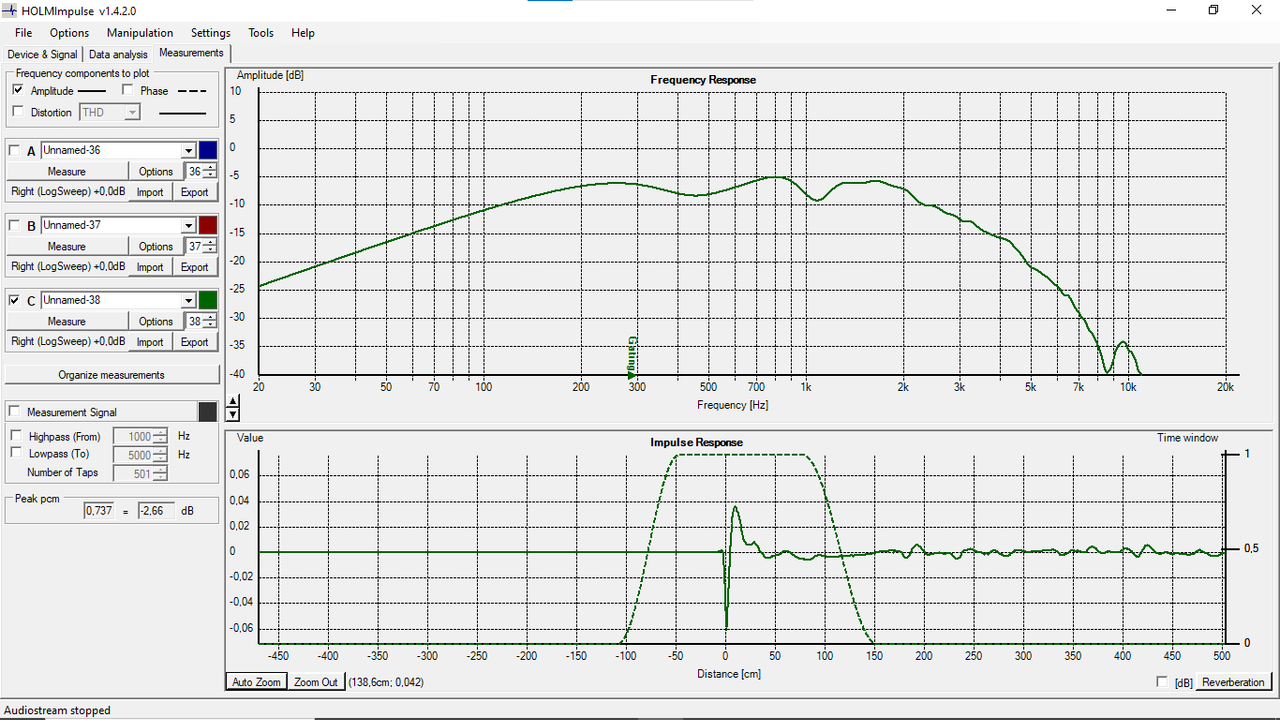Click the Peak pcm 0,737 field

point(99,511)
